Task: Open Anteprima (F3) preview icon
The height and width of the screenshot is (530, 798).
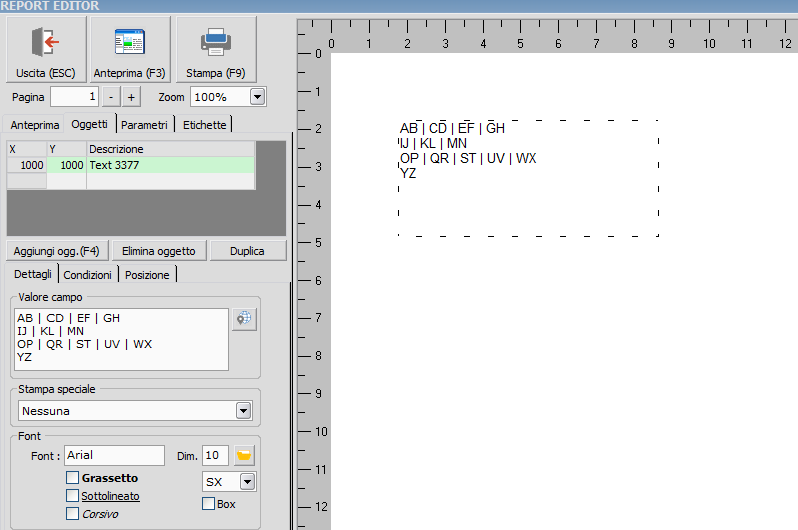Action: (x=129, y=42)
